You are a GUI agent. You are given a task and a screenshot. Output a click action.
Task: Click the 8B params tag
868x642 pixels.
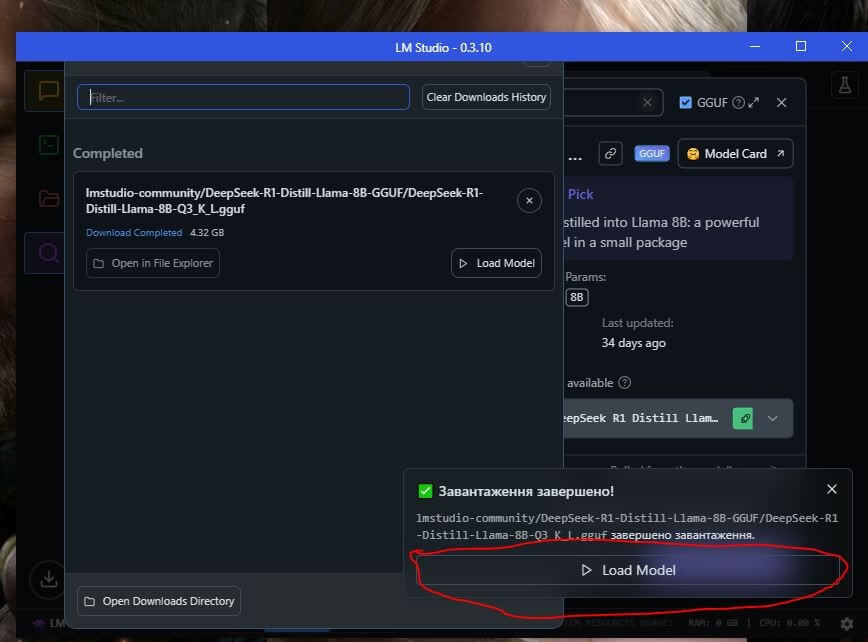577,297
